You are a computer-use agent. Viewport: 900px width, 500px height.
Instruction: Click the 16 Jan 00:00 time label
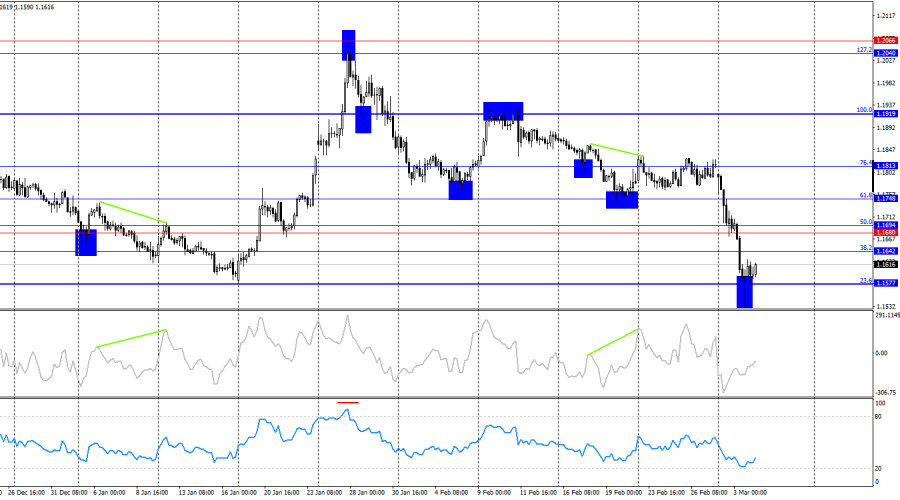(239, 493)
